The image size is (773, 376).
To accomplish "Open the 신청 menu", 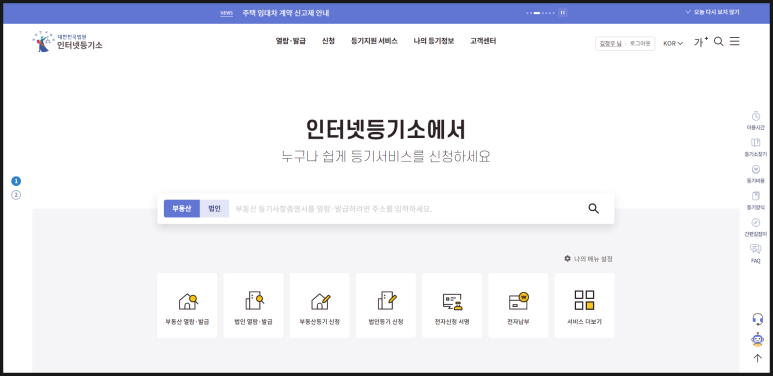I will pos(328,41).
